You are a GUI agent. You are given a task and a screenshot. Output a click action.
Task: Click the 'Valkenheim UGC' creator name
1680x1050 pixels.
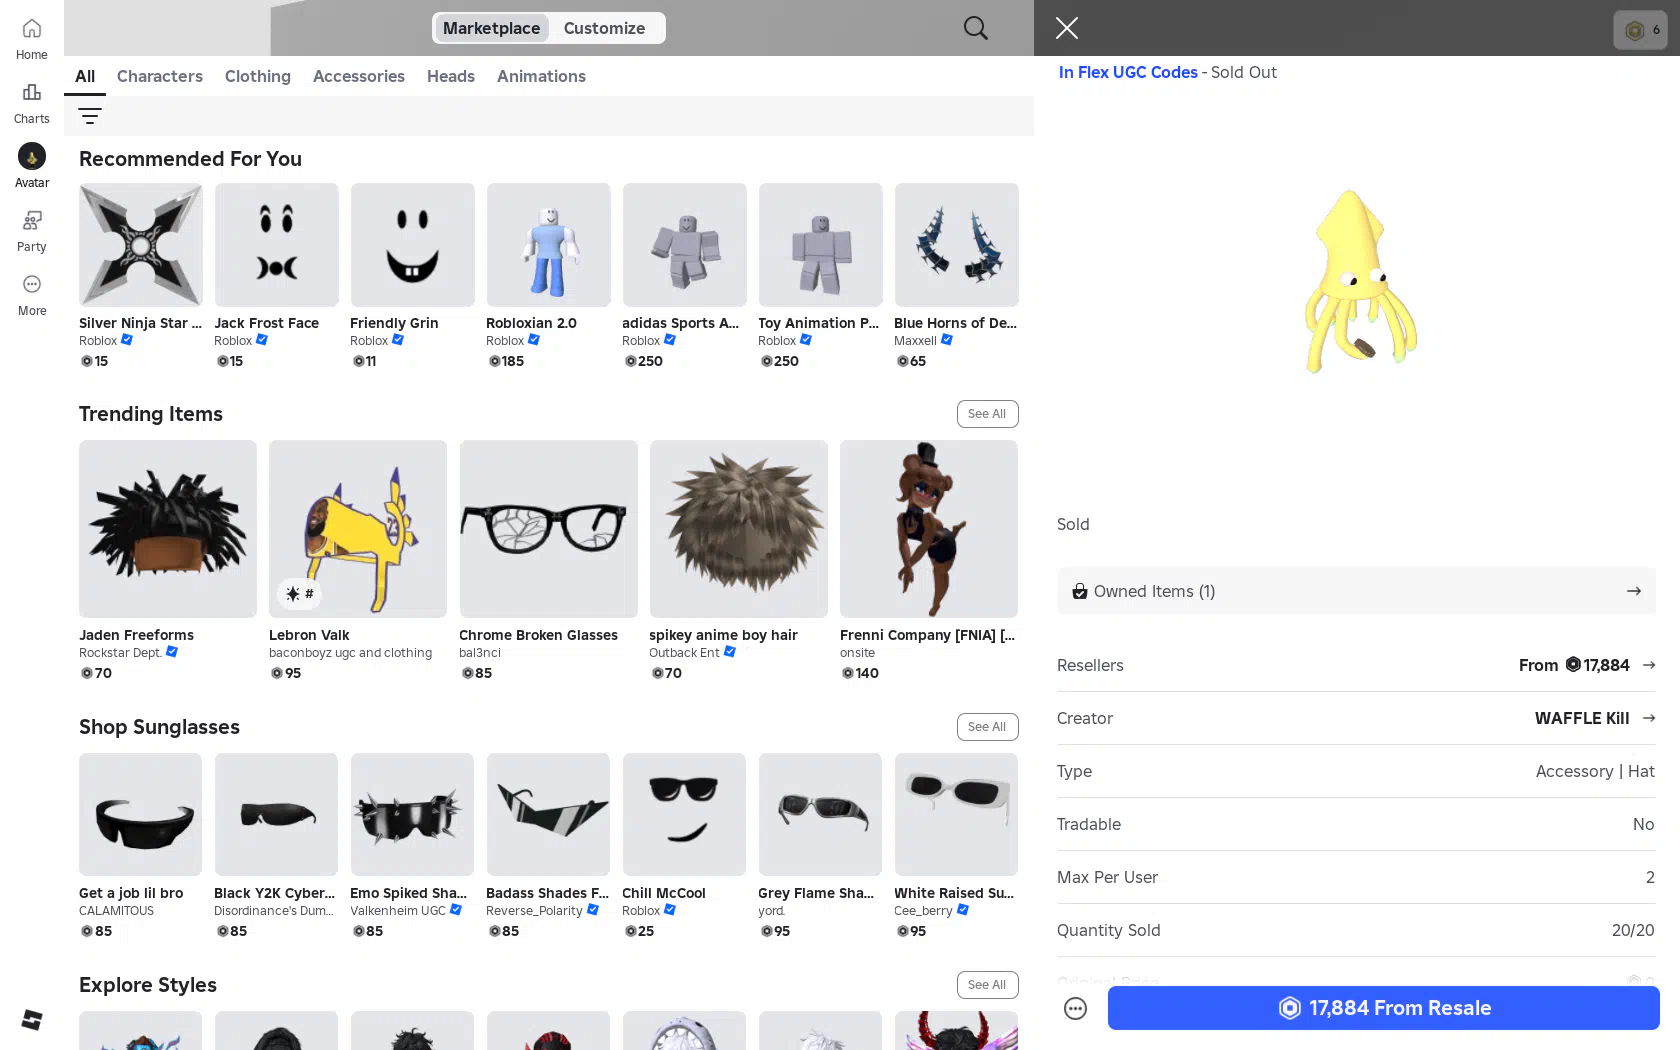[x=398, y=911]
